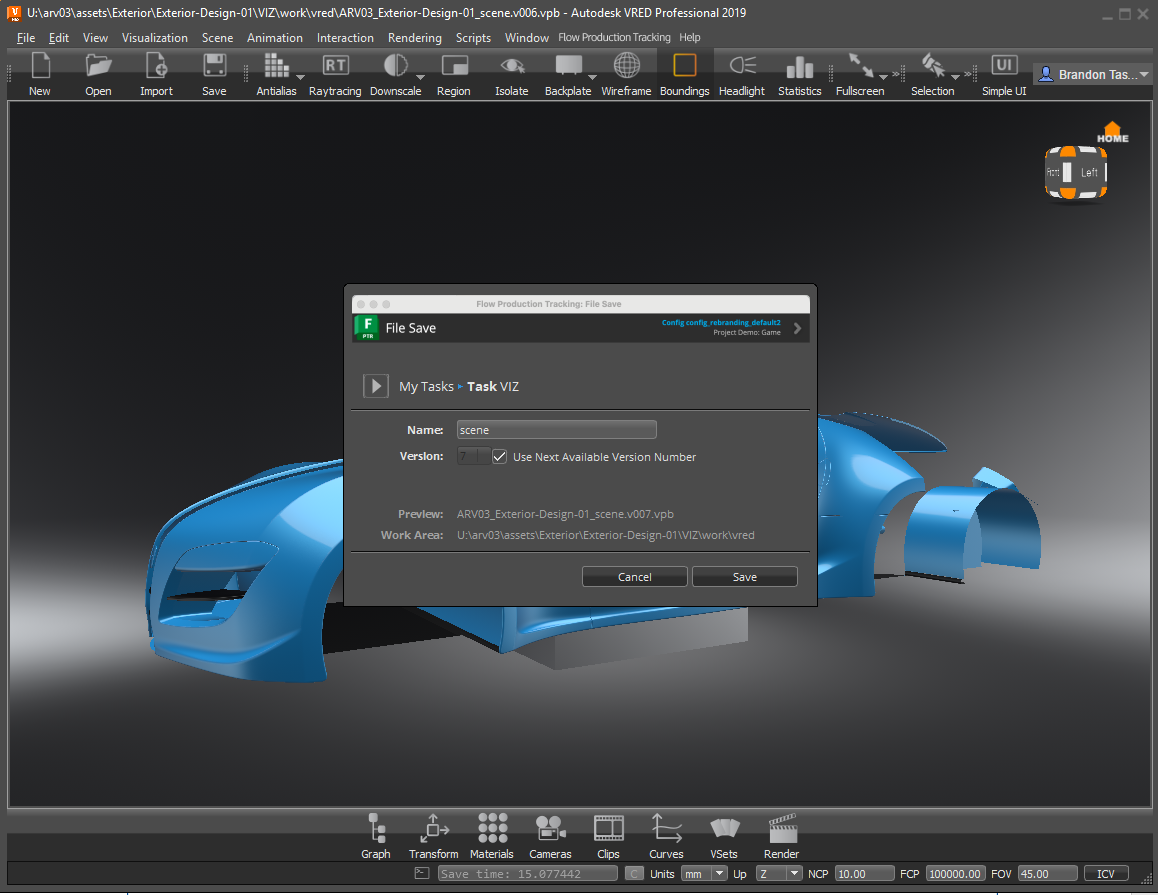Expand the config details chevron arrow

[x=798, y=328]
